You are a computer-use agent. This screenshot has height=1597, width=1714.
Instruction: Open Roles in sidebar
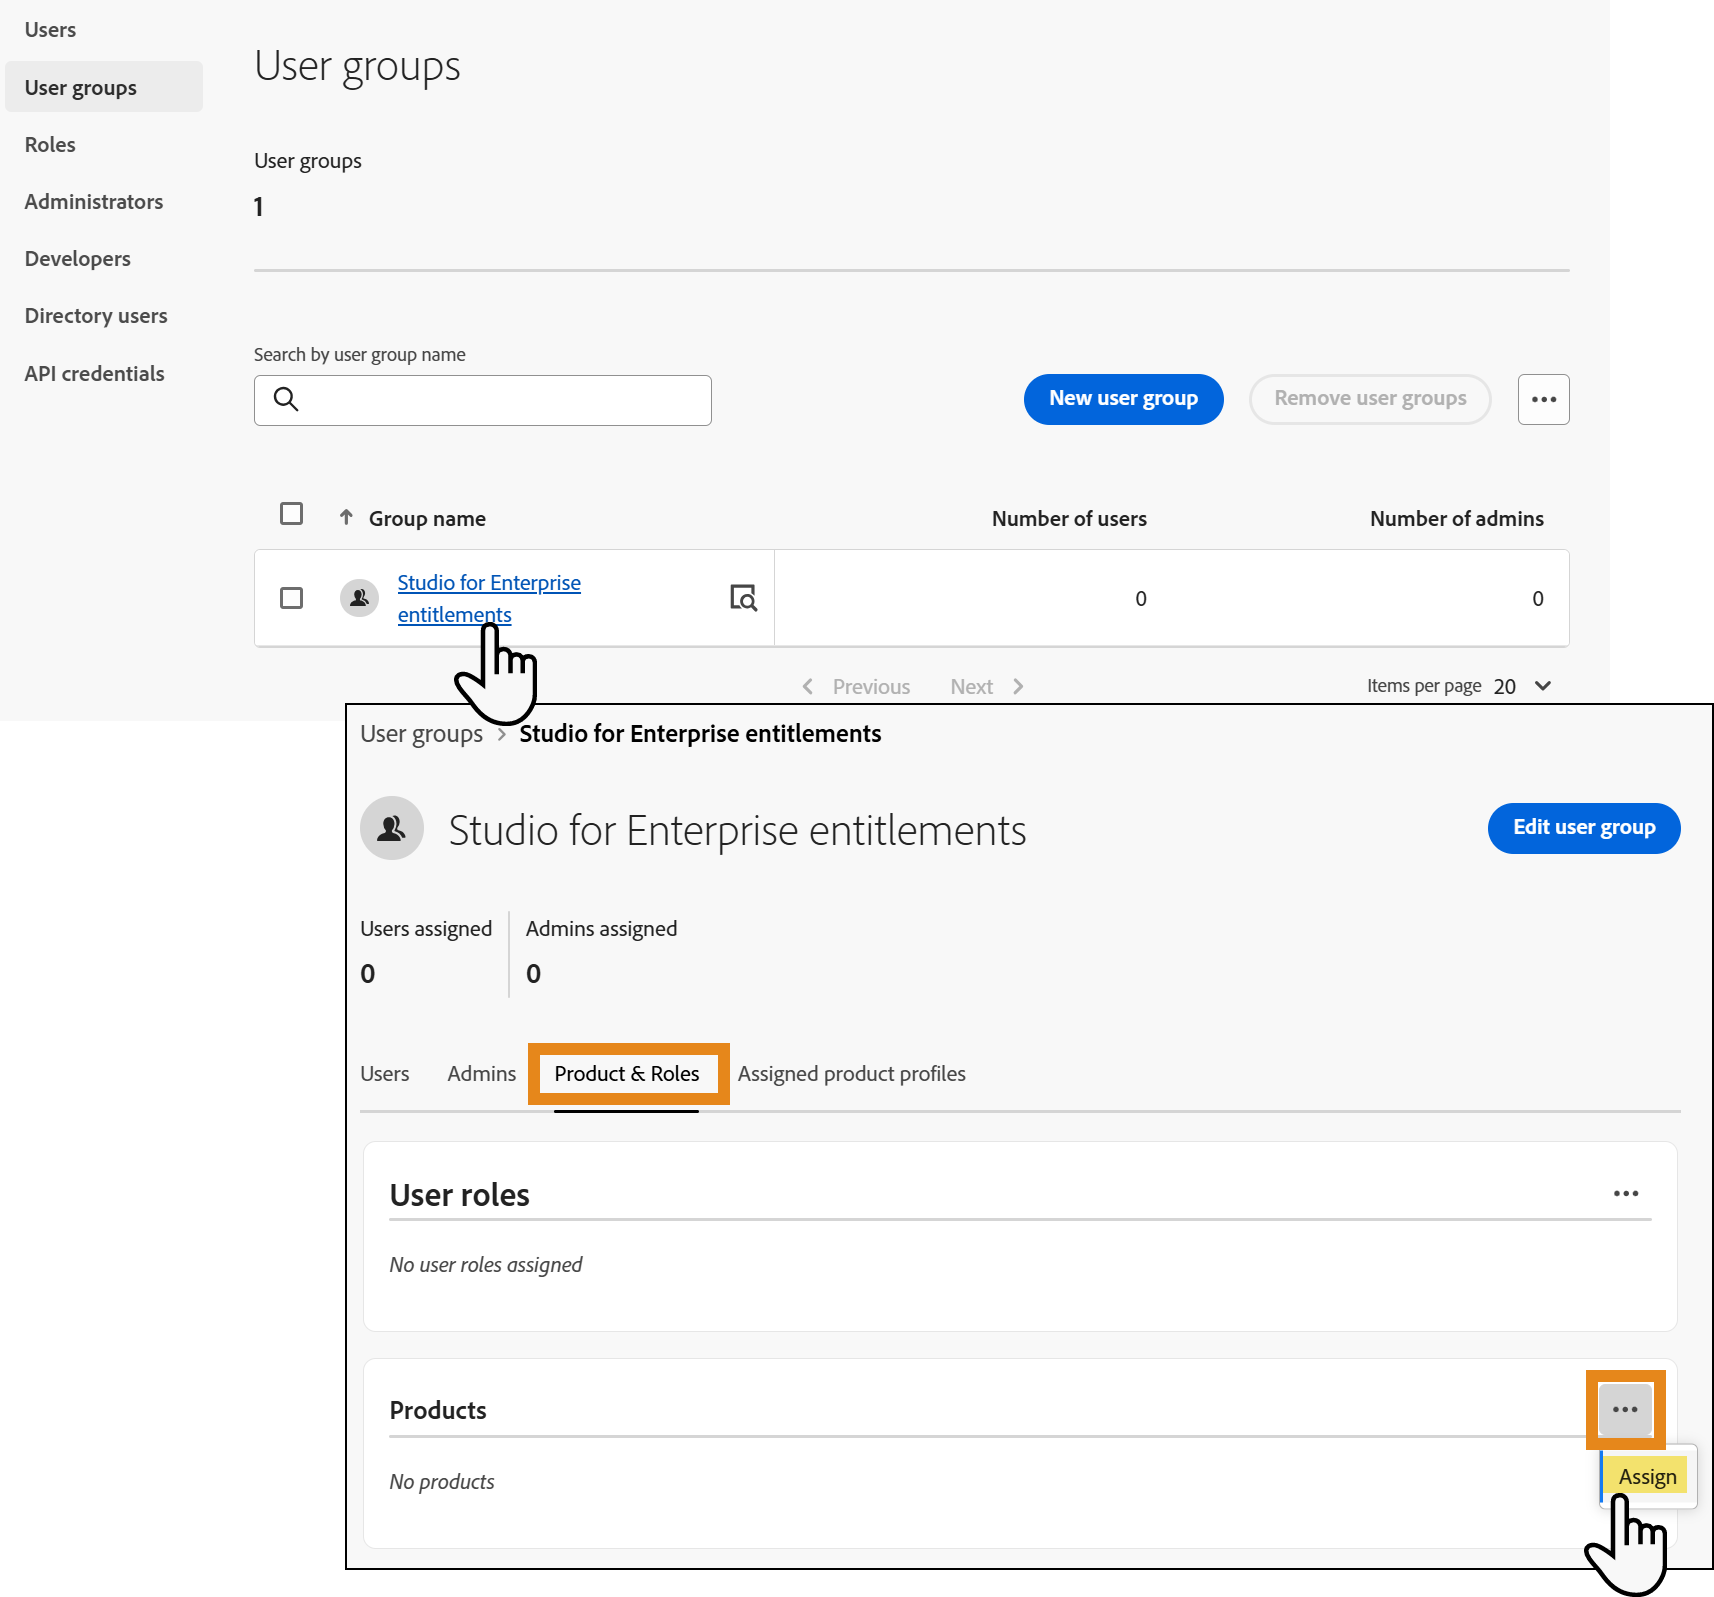pyautogui.click(x=50, y=145)
